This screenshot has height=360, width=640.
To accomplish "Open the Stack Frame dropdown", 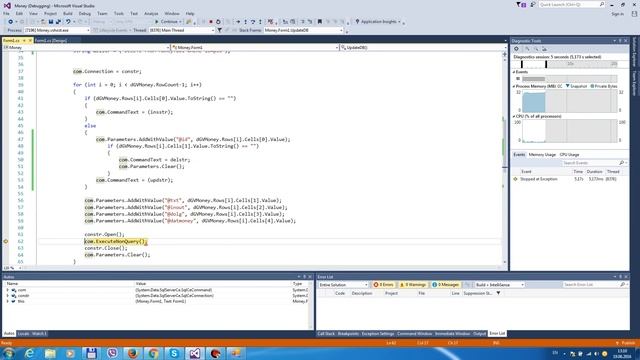I will [x=303, y=30].
